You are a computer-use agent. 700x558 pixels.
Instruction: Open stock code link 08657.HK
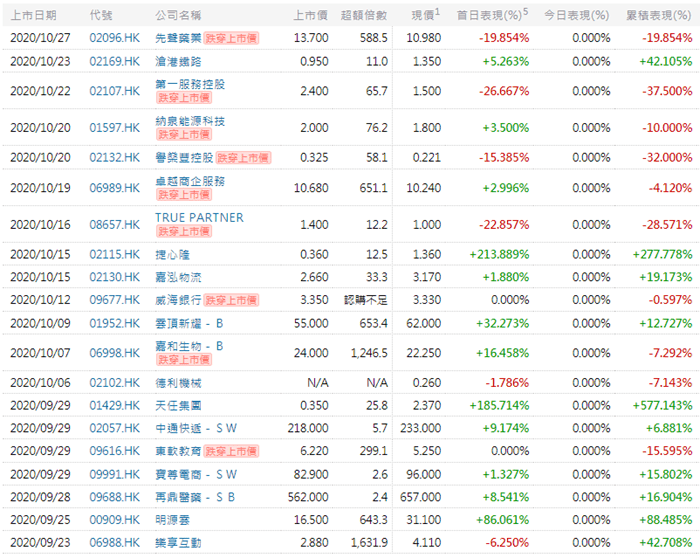tap(114, 225)
